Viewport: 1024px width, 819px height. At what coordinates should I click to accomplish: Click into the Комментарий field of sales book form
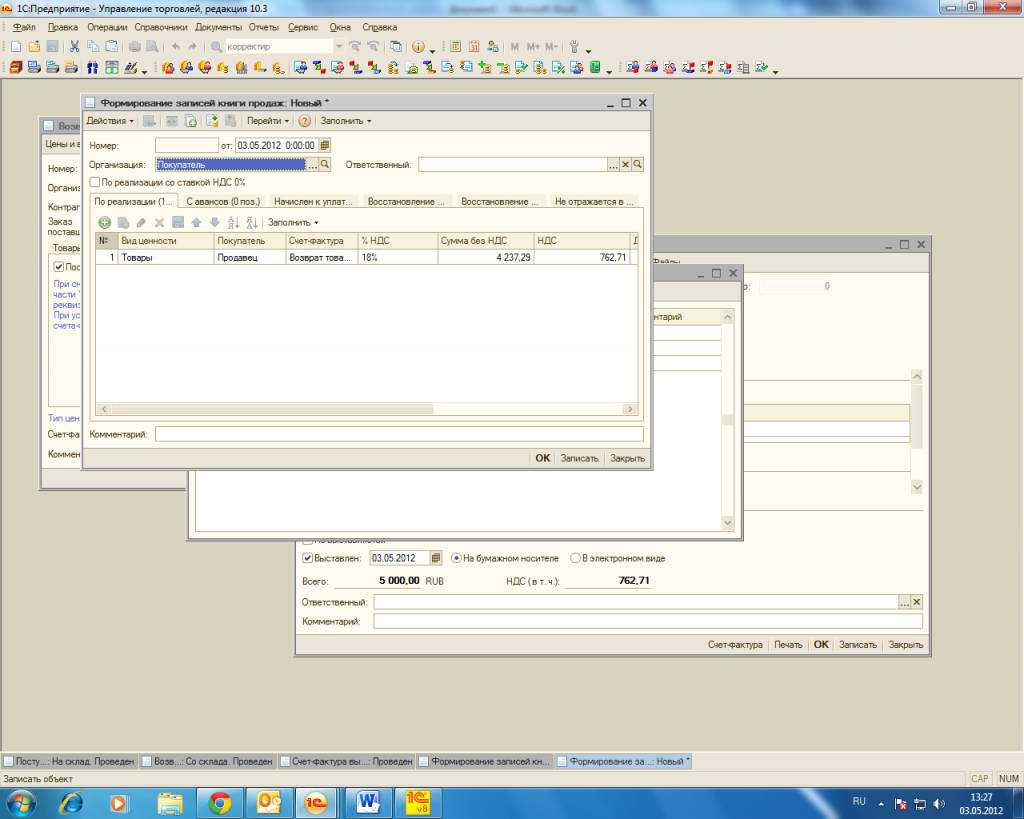(398, 434)
